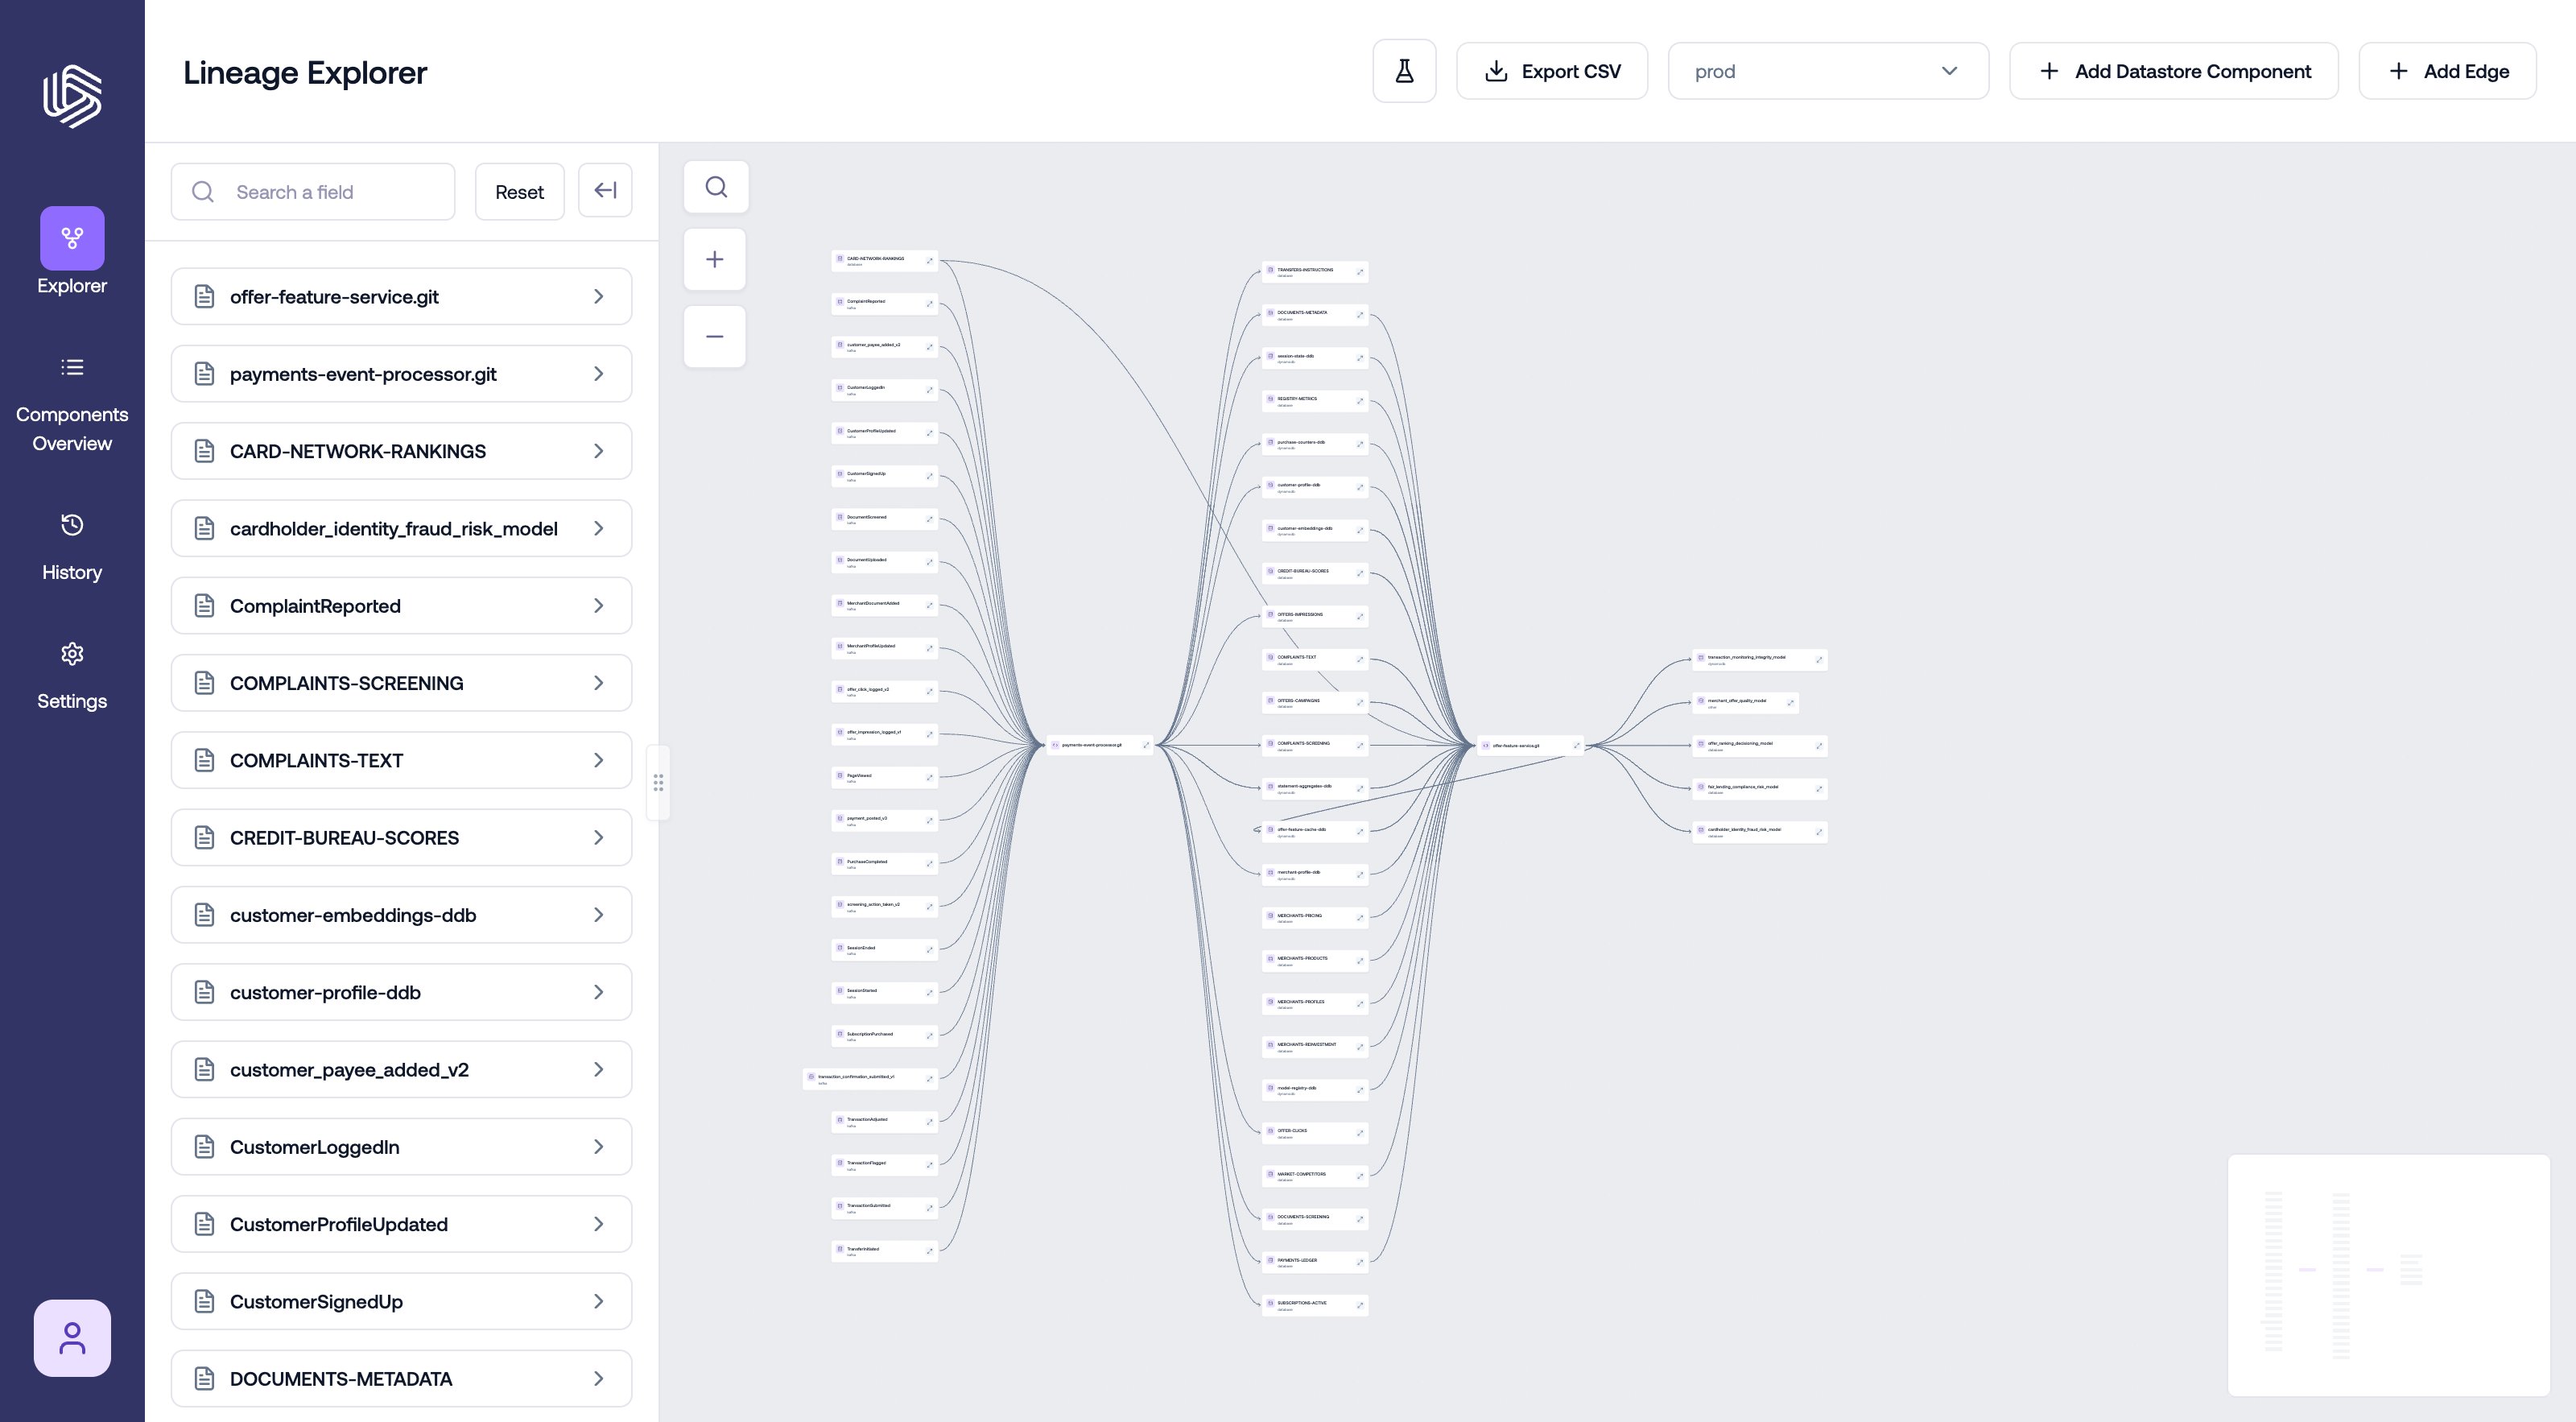Viewport: 2576px width, 1422px height.
Task: Select the OFFERS-IMPRESSIONS graph node
Action: tap(1315, 617)
